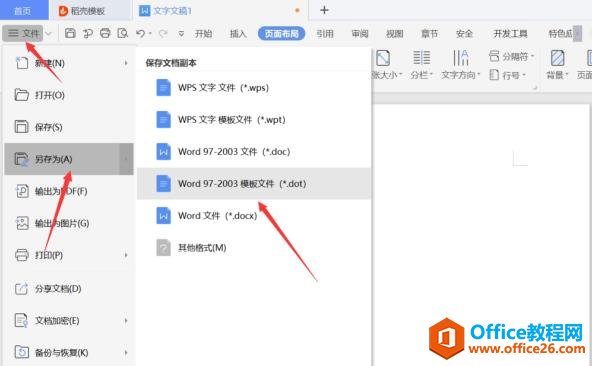The height and width of the screenshot is (366, 592).
Task: Click the undo icon
Action: [140, 34]
